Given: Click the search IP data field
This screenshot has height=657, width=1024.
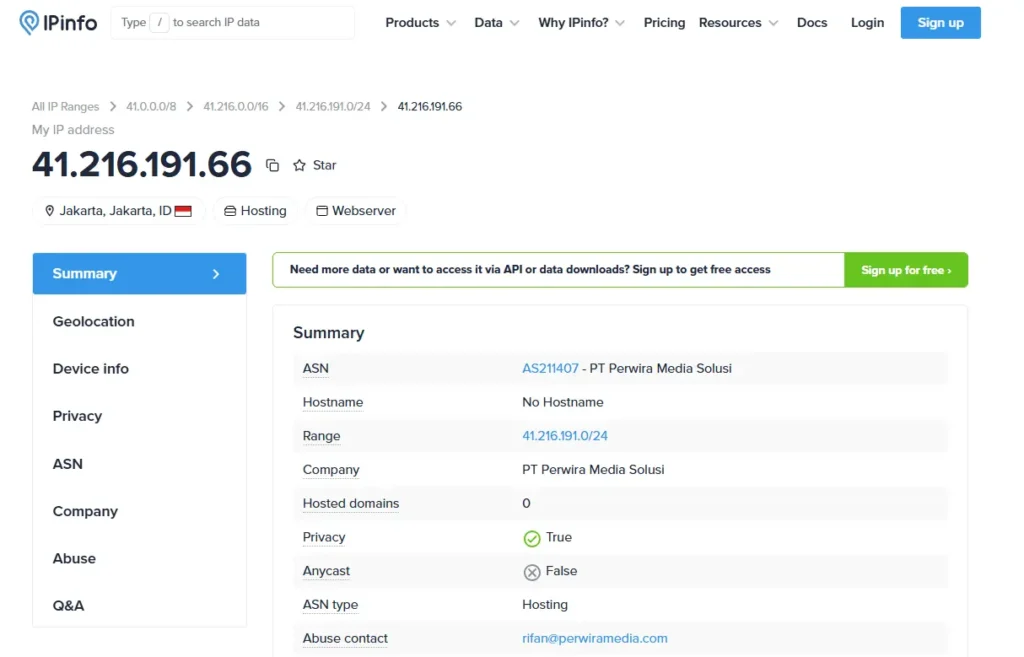Looking at the screenshot, I should coord(232,22).
